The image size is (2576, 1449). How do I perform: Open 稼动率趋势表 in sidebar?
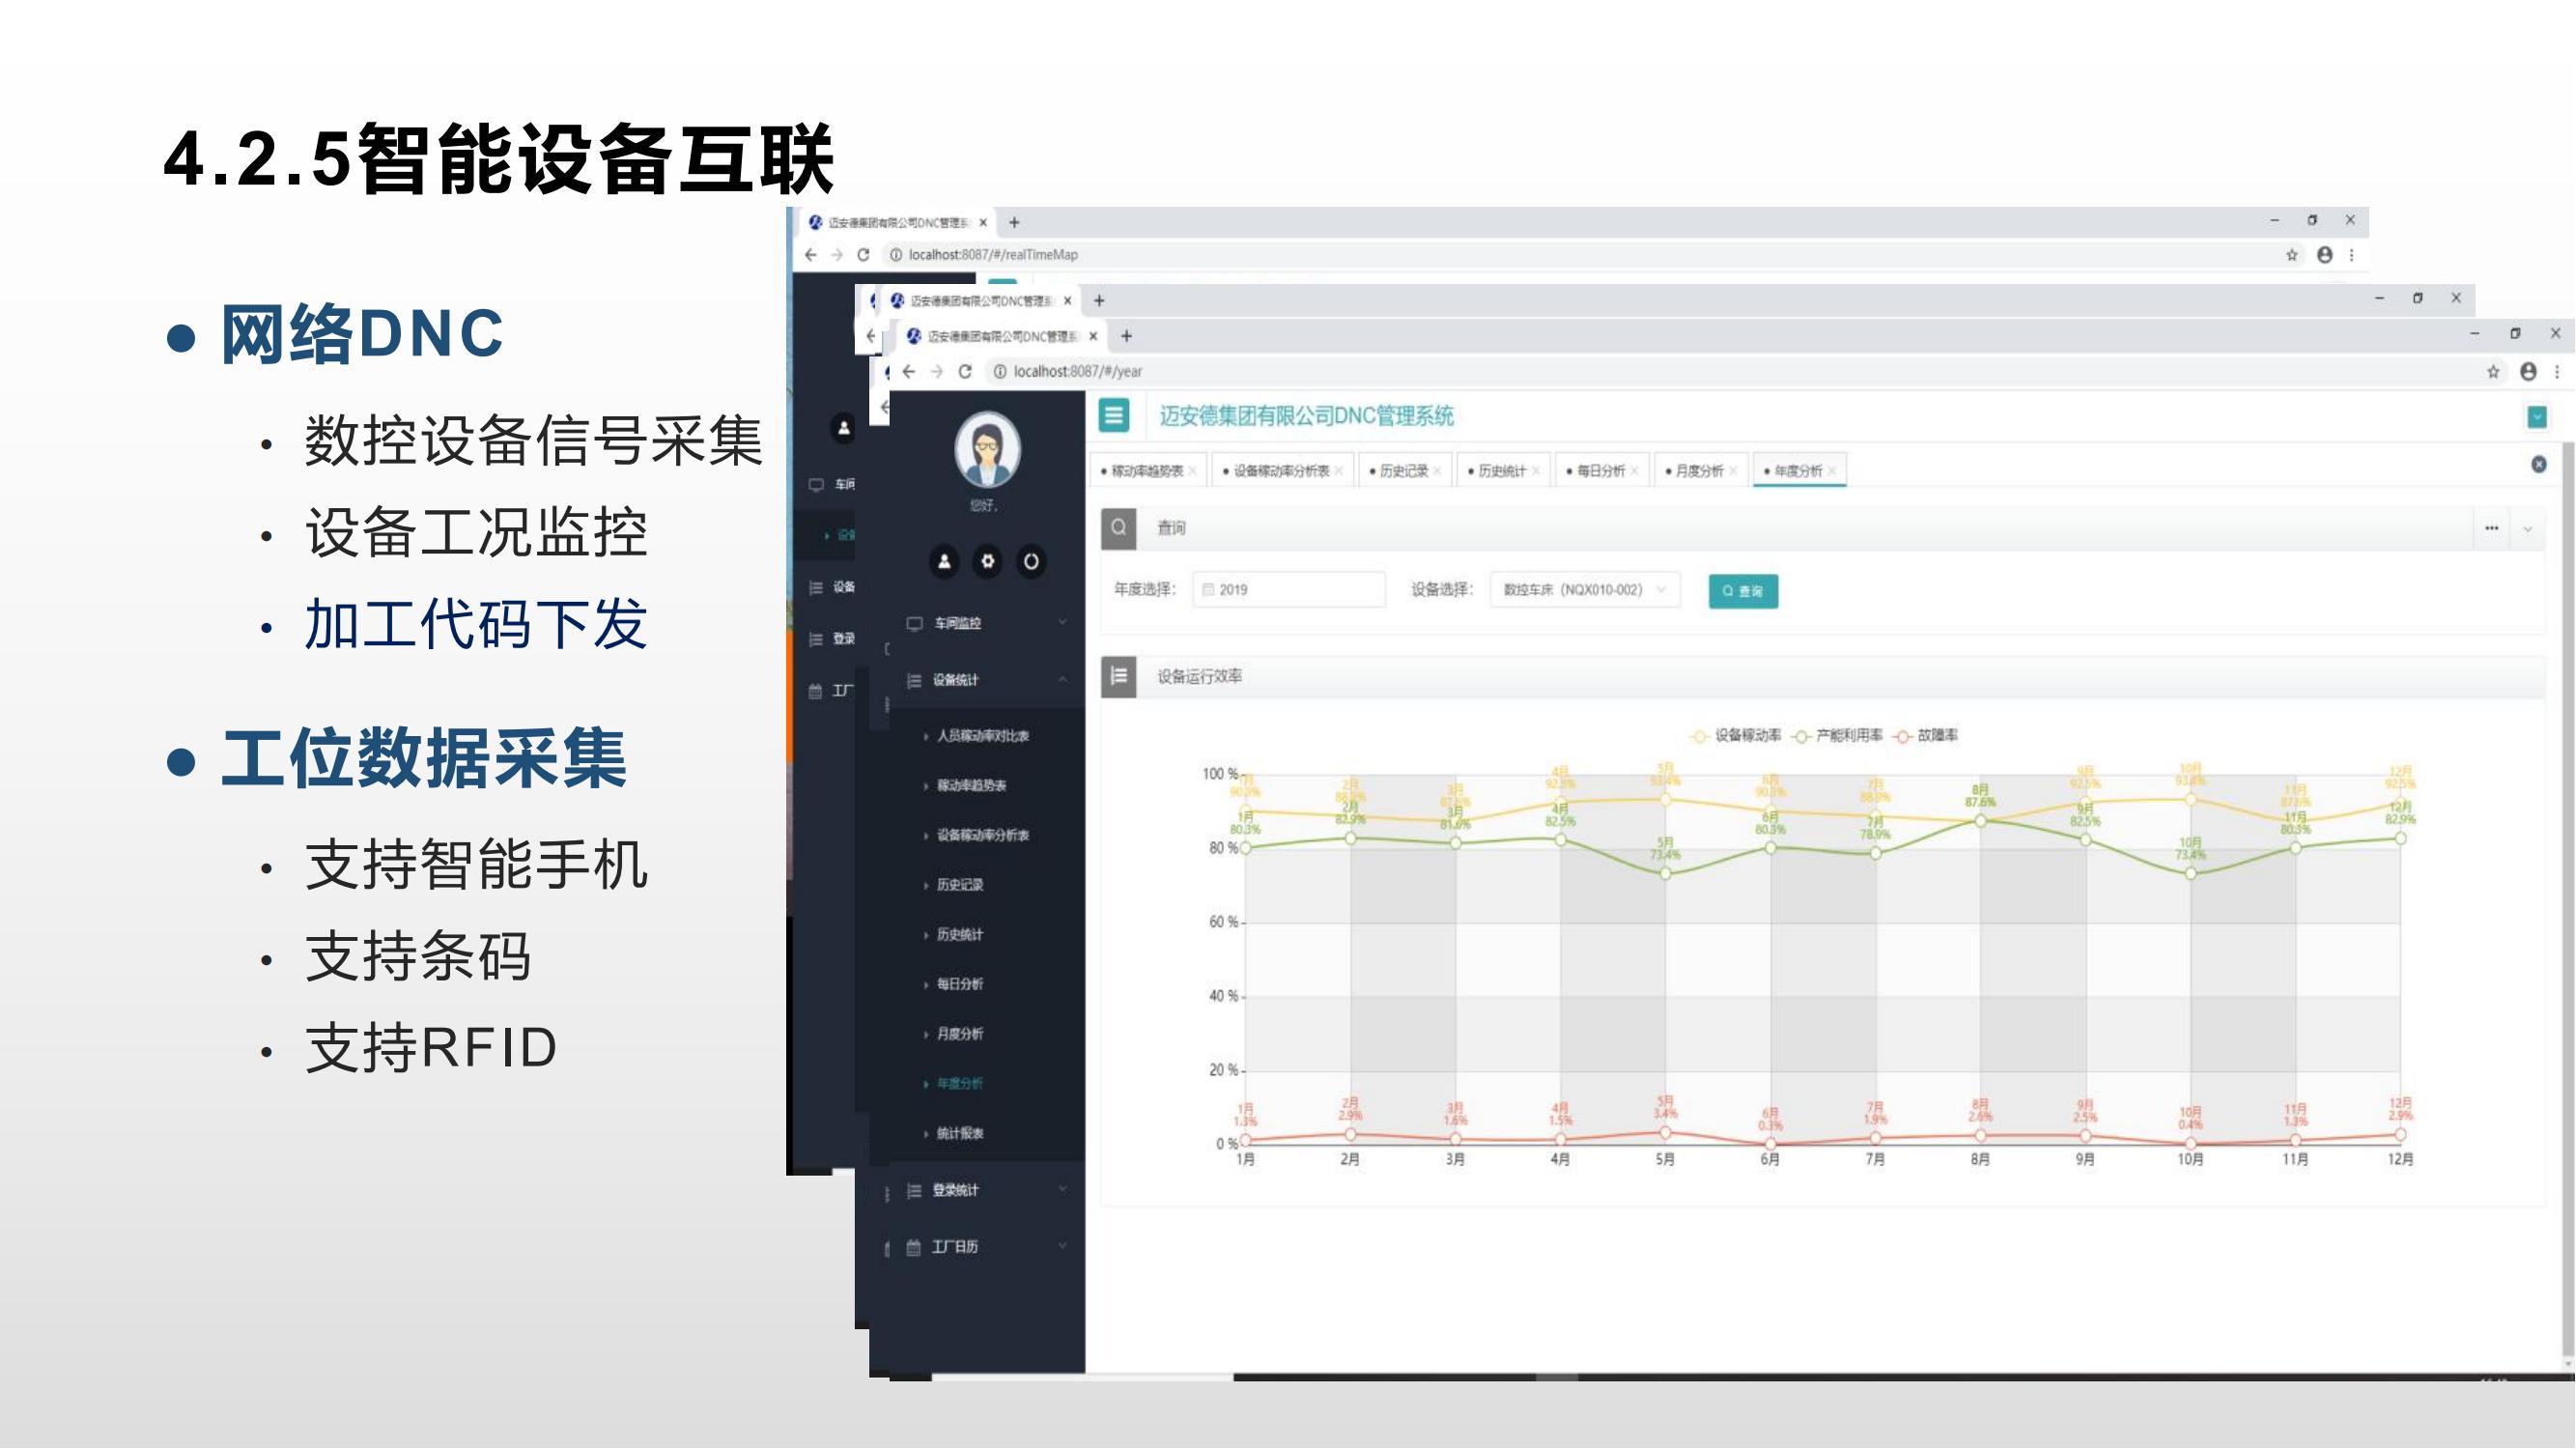point(971,785)
